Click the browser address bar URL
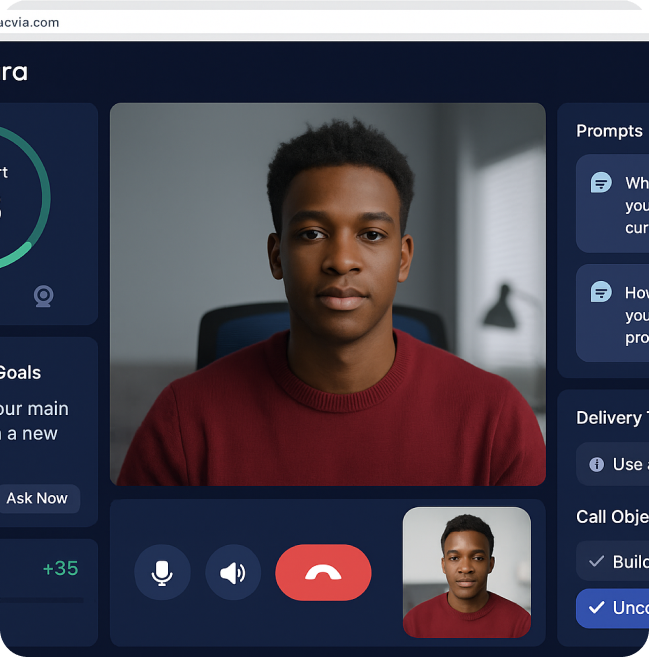The height and width of the screenshot is (657, 649). pyautogui.click(x=29, y=23)
